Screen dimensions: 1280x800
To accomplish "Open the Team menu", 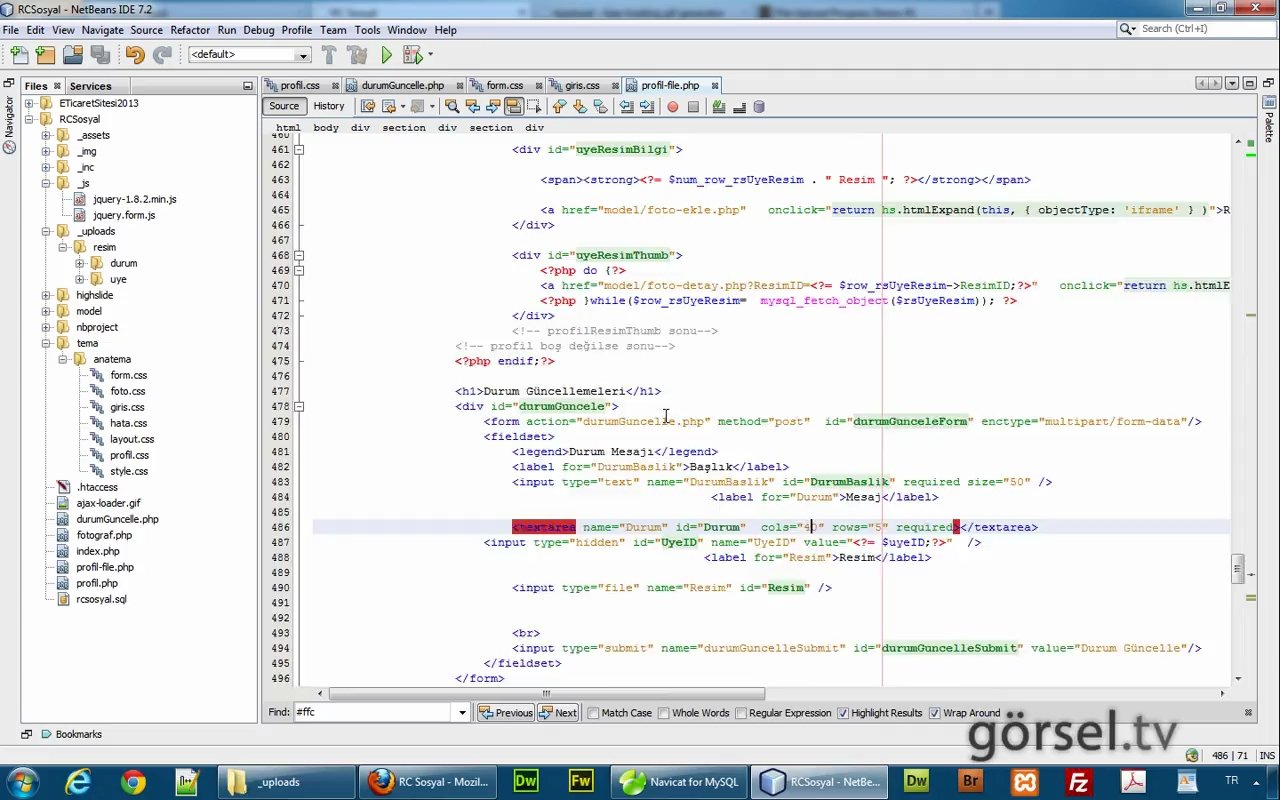I will click(x=333, y=30).
